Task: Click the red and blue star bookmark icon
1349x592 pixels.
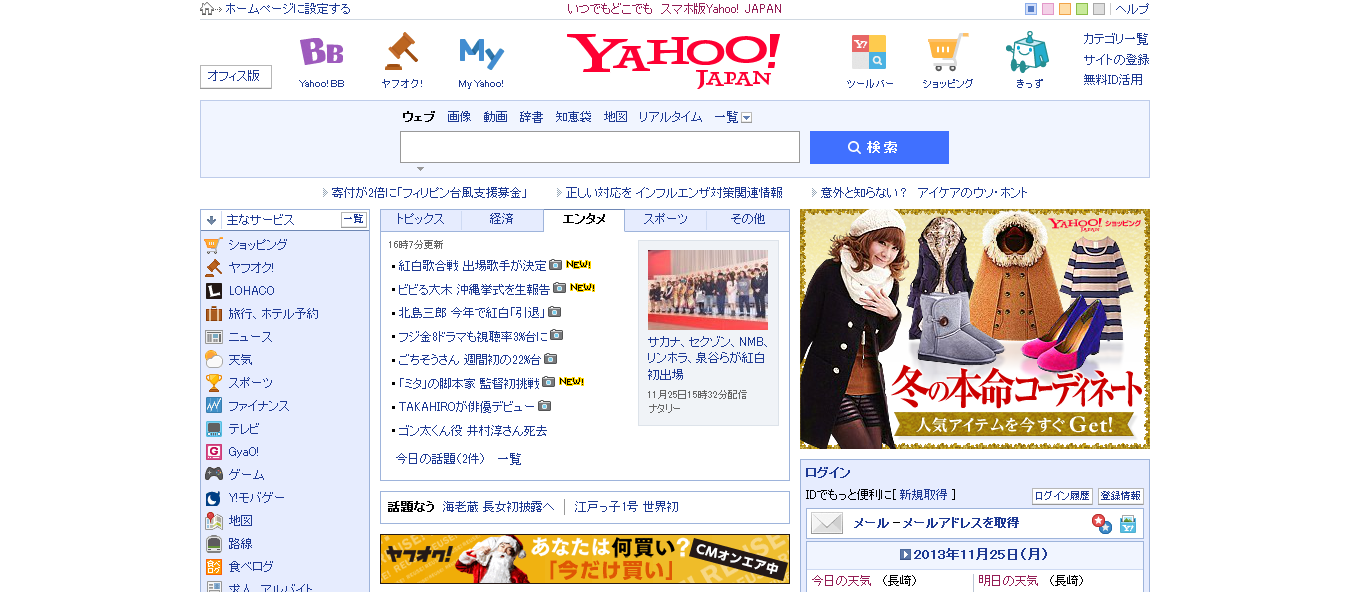Action: tap(1101, 523)
